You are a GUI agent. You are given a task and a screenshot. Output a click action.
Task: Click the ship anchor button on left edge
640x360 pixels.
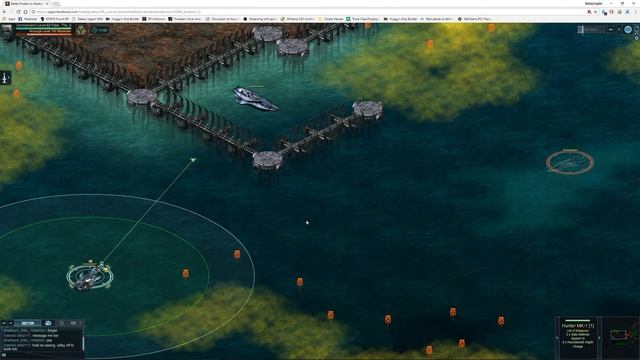[x=5, y=78]
